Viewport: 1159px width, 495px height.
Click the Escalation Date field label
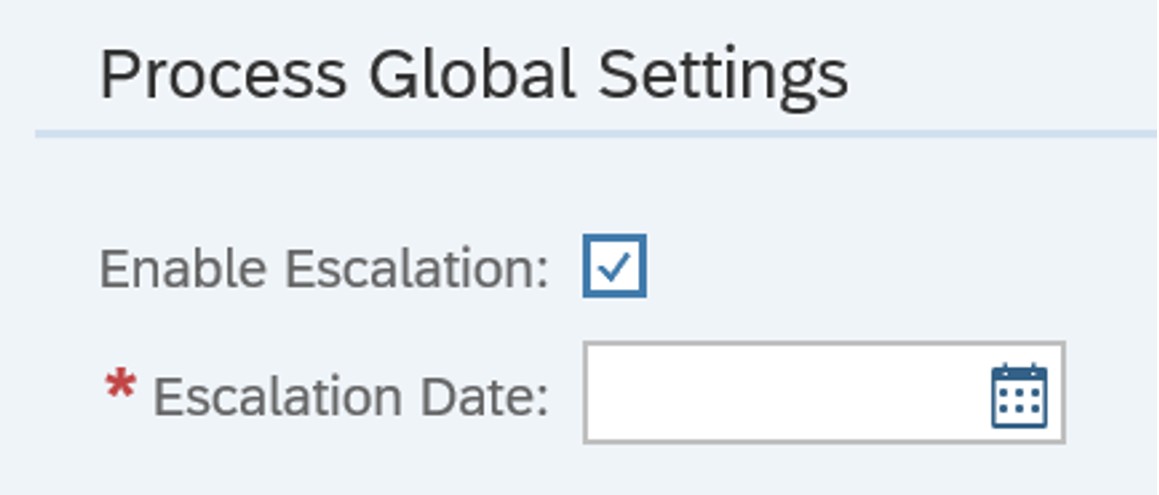(x=350, y=397)
